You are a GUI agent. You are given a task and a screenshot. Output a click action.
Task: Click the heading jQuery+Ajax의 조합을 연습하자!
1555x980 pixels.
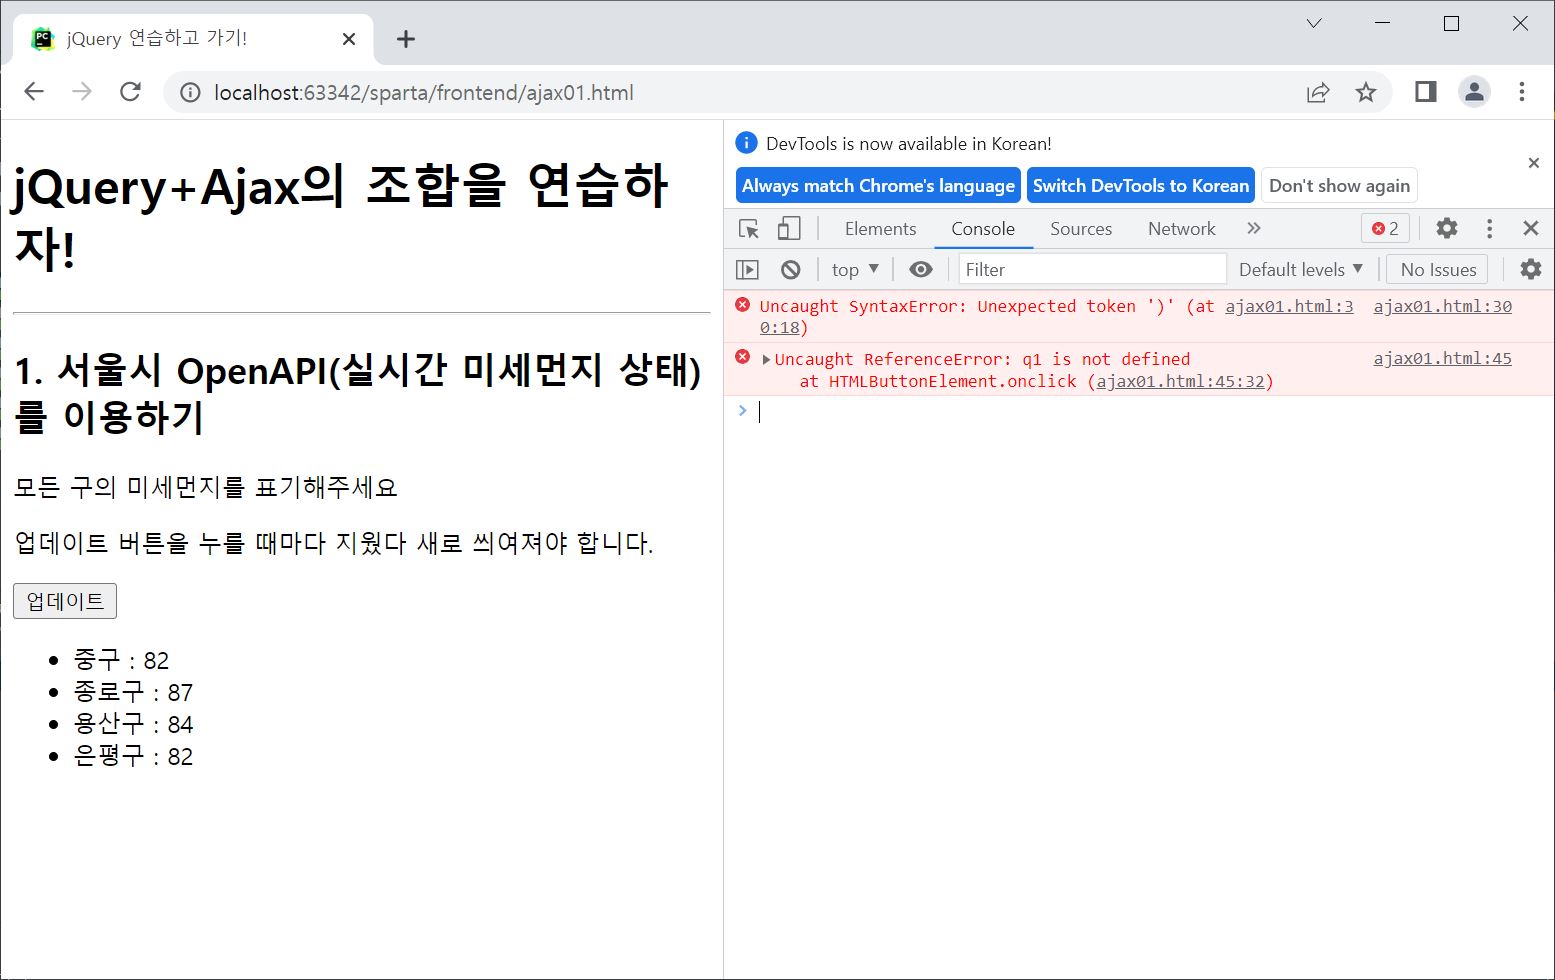341,216
